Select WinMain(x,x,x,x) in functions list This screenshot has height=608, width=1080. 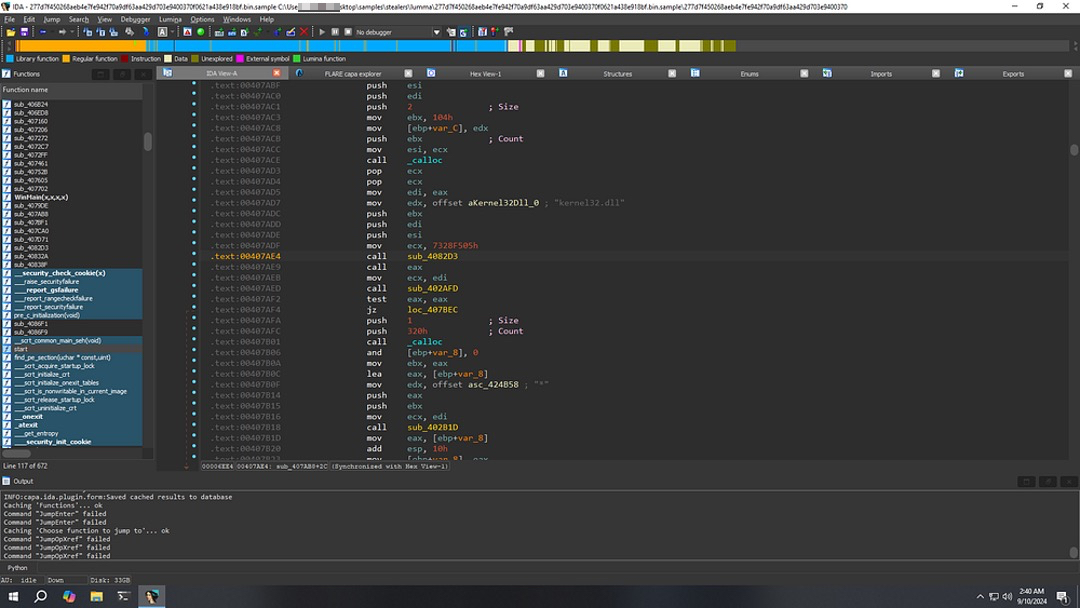pyautogui.click(x=41, y=197)
